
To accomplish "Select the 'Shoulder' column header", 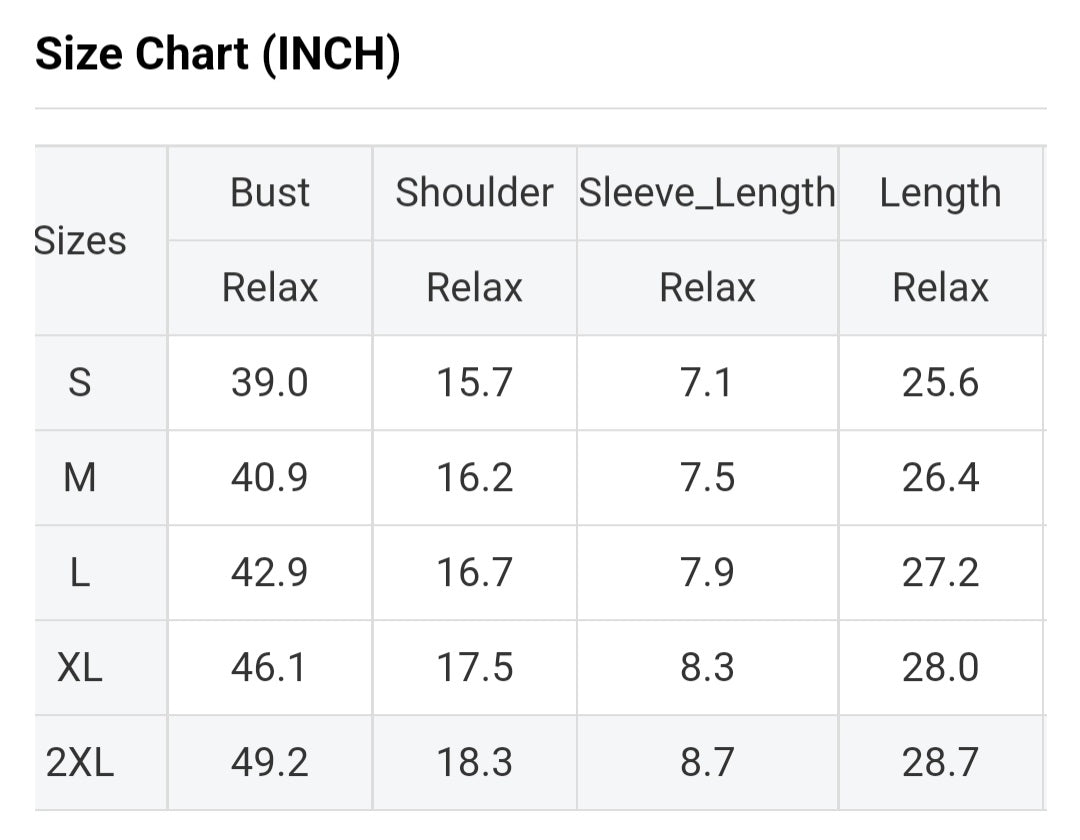I will [x=474, y=192].
